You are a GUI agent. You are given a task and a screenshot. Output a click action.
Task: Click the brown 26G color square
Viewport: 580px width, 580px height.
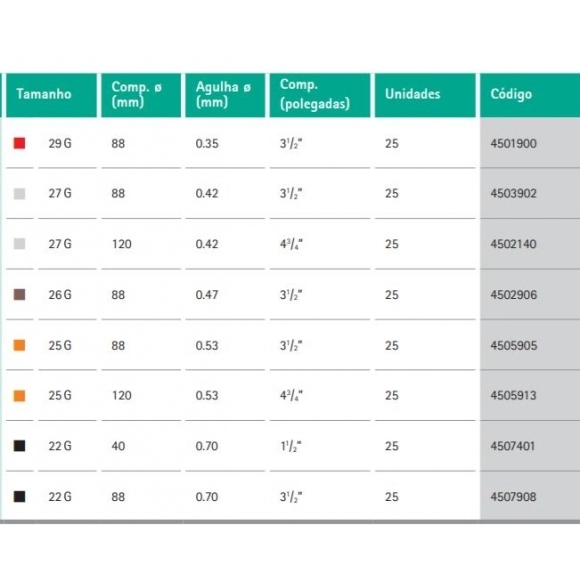click(20, 294)
